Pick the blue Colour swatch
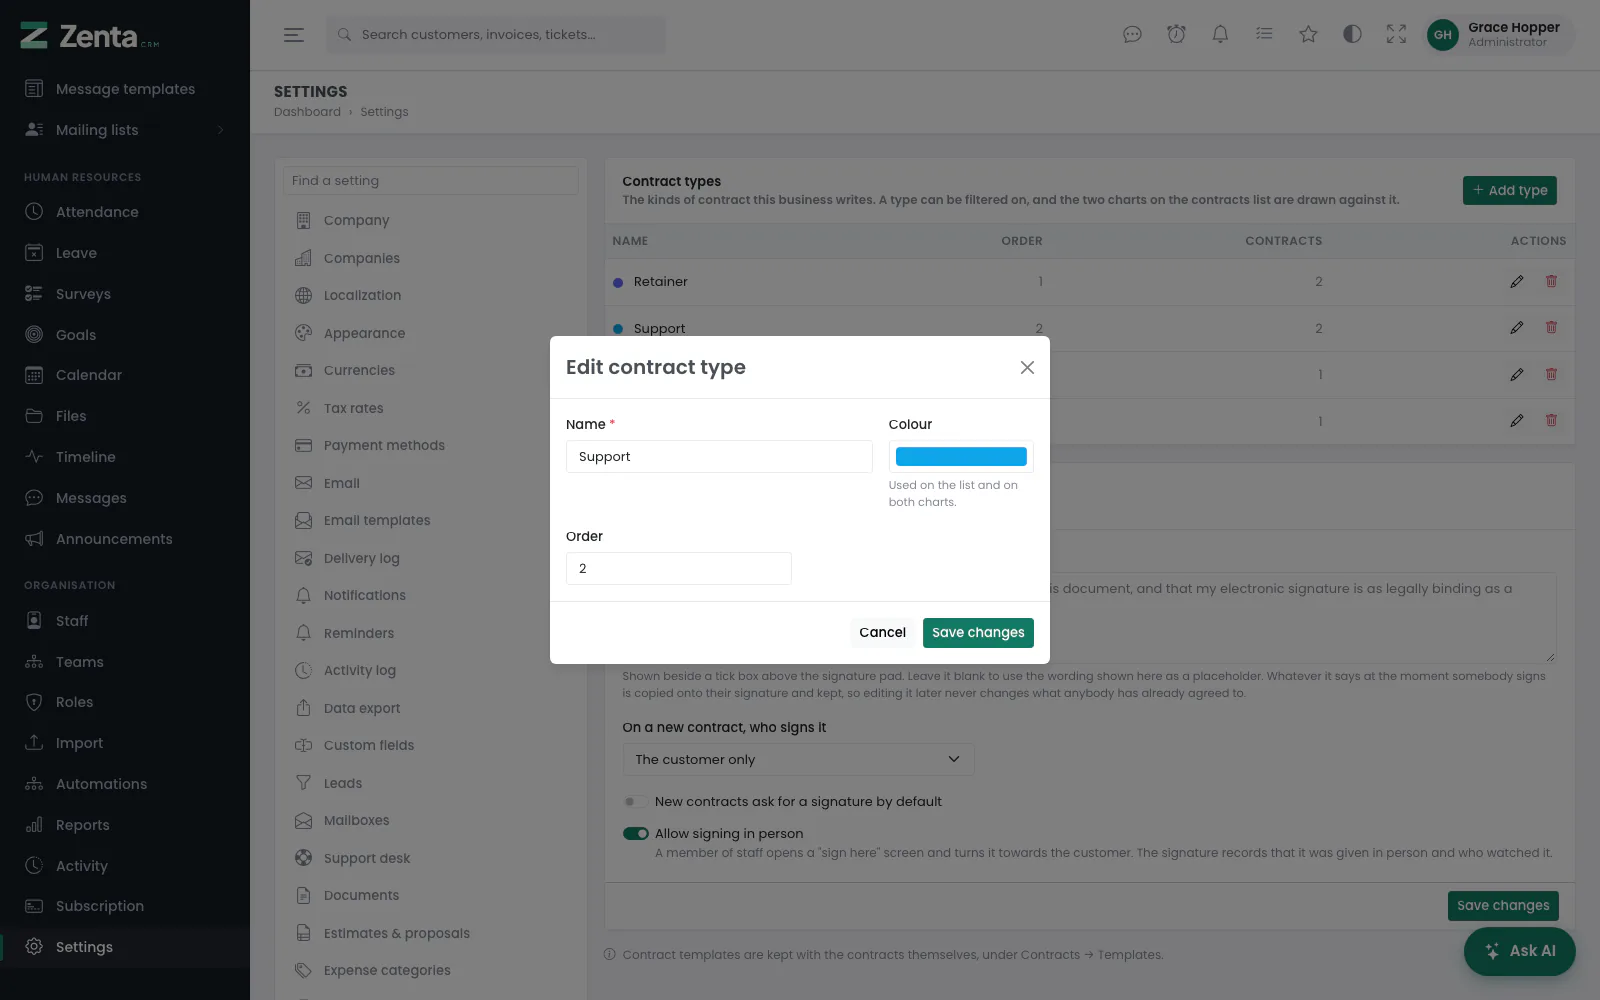The height and width of the screenshot is (1000, 1600). (961, 457)
